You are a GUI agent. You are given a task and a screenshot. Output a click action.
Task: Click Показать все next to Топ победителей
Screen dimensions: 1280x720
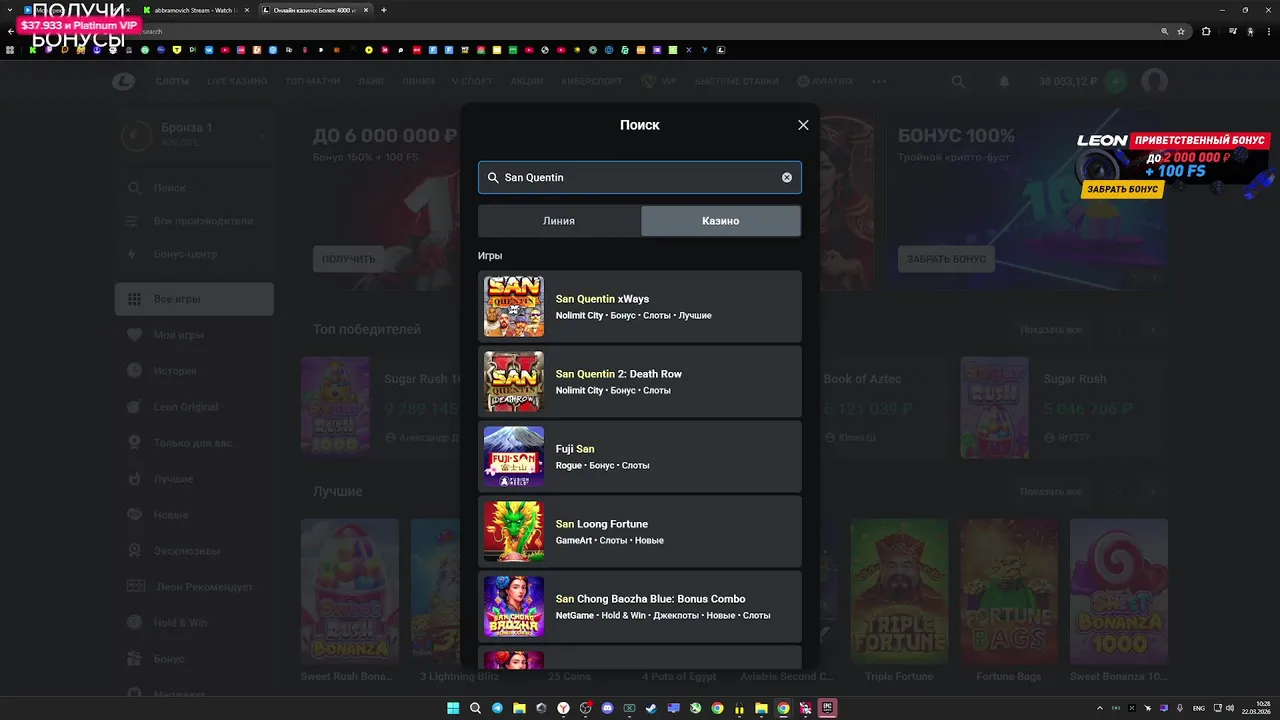click(1051, 330)
